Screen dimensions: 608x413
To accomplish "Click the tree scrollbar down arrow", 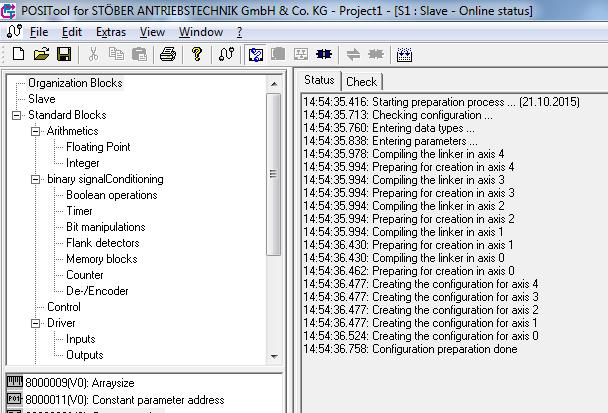I will [274, 356].
